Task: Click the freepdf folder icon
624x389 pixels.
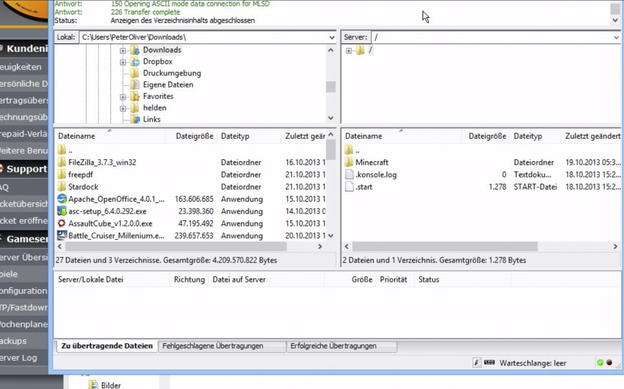Action: (62, 174)
